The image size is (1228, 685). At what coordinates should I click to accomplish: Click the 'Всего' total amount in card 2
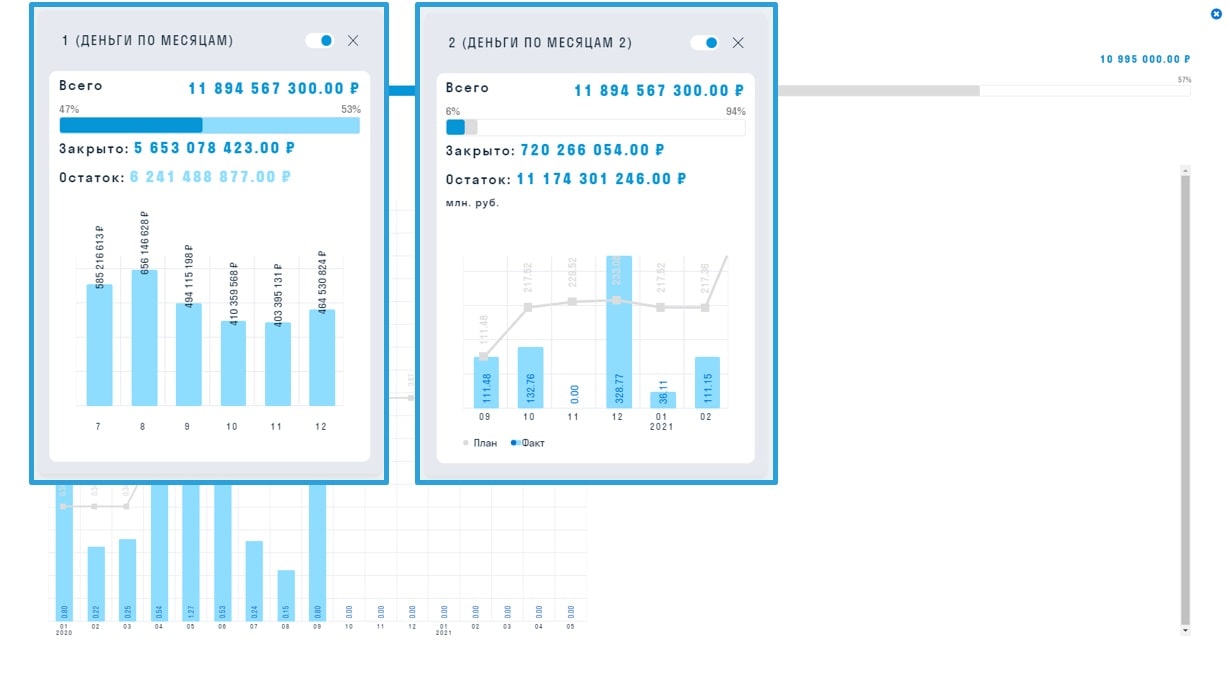660,90
